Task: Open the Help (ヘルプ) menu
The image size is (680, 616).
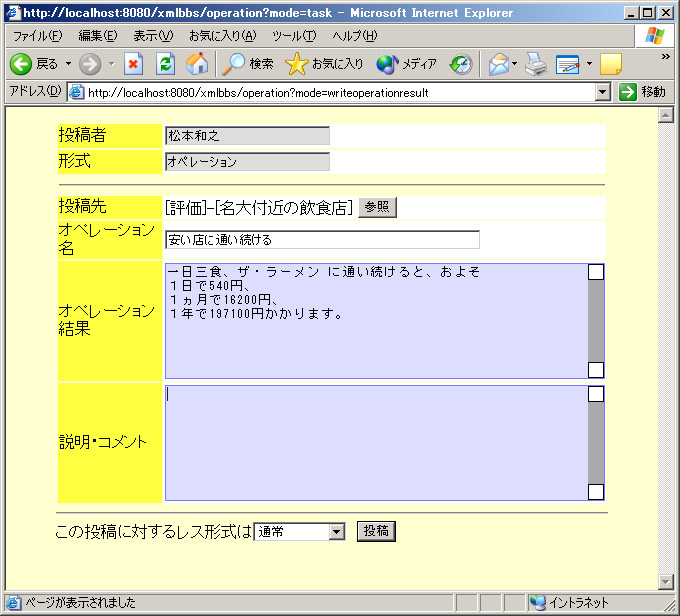Action: pyautogui.click(x=355, y=36)
